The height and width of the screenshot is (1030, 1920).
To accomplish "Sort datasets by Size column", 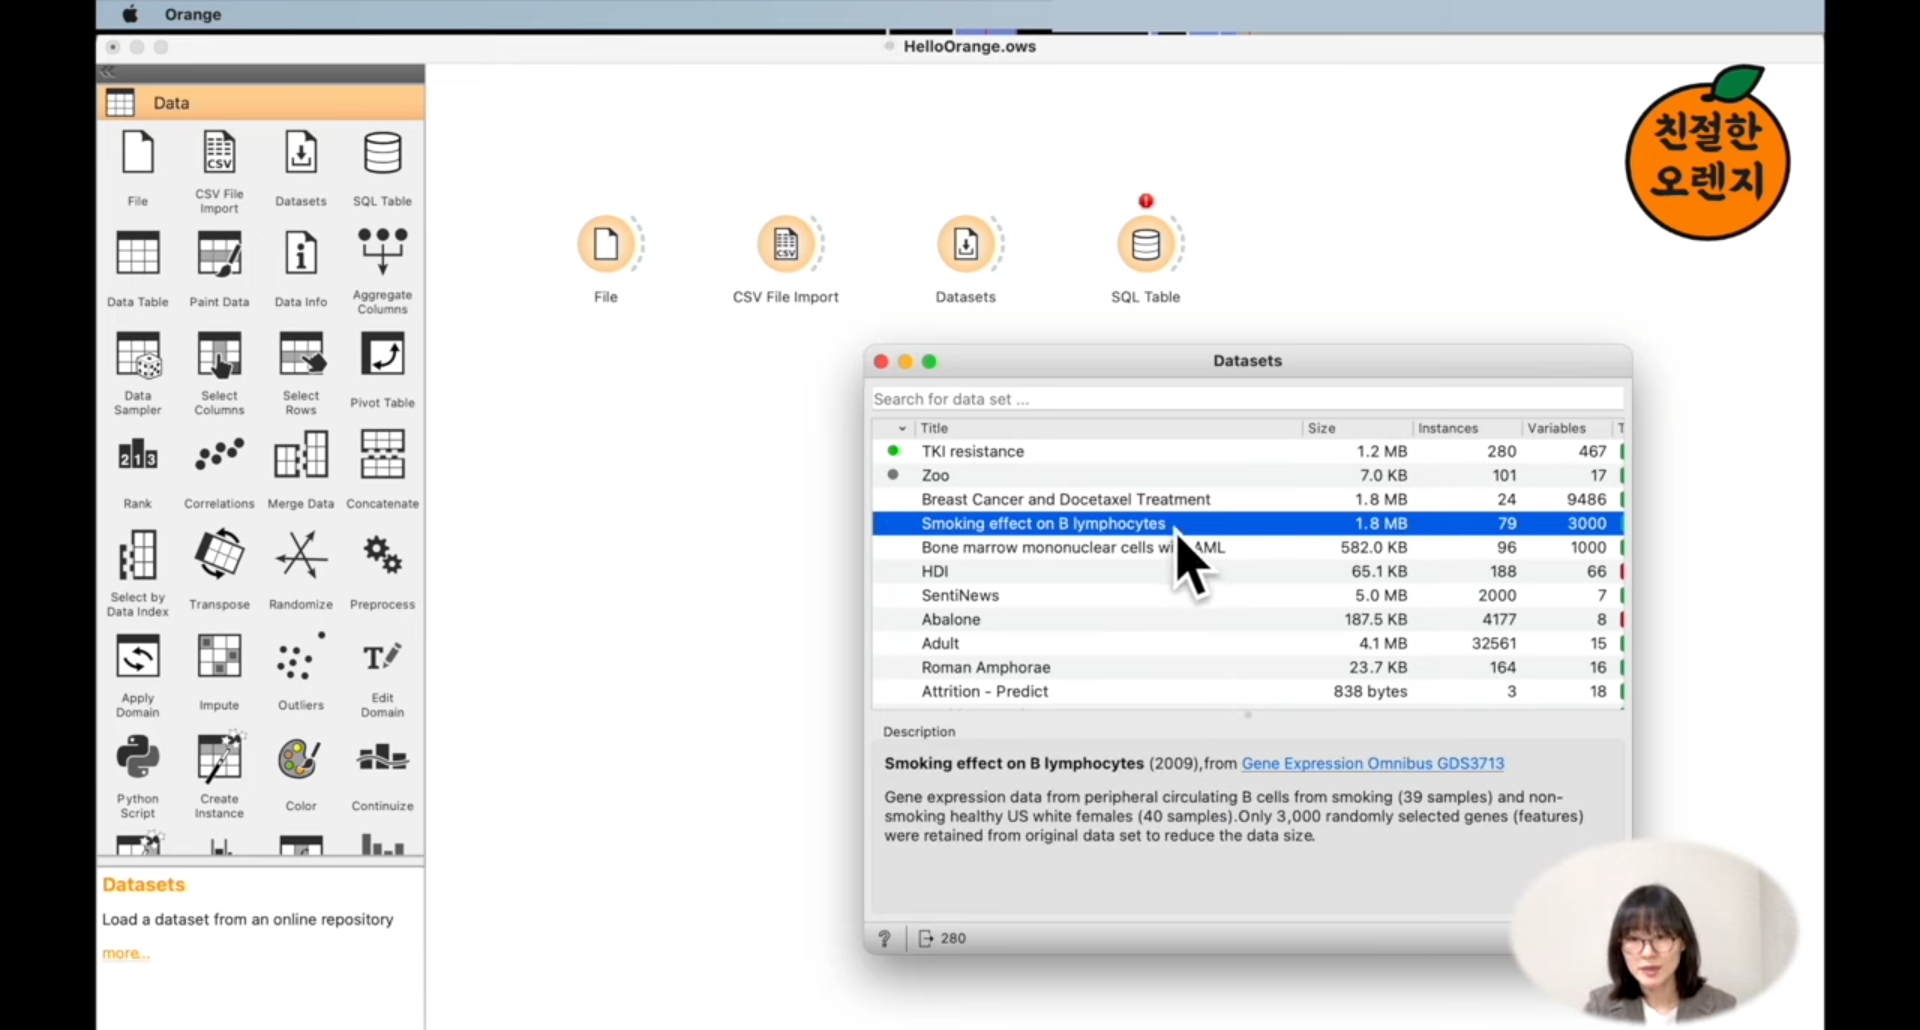I will click(x=1357, y=428).
